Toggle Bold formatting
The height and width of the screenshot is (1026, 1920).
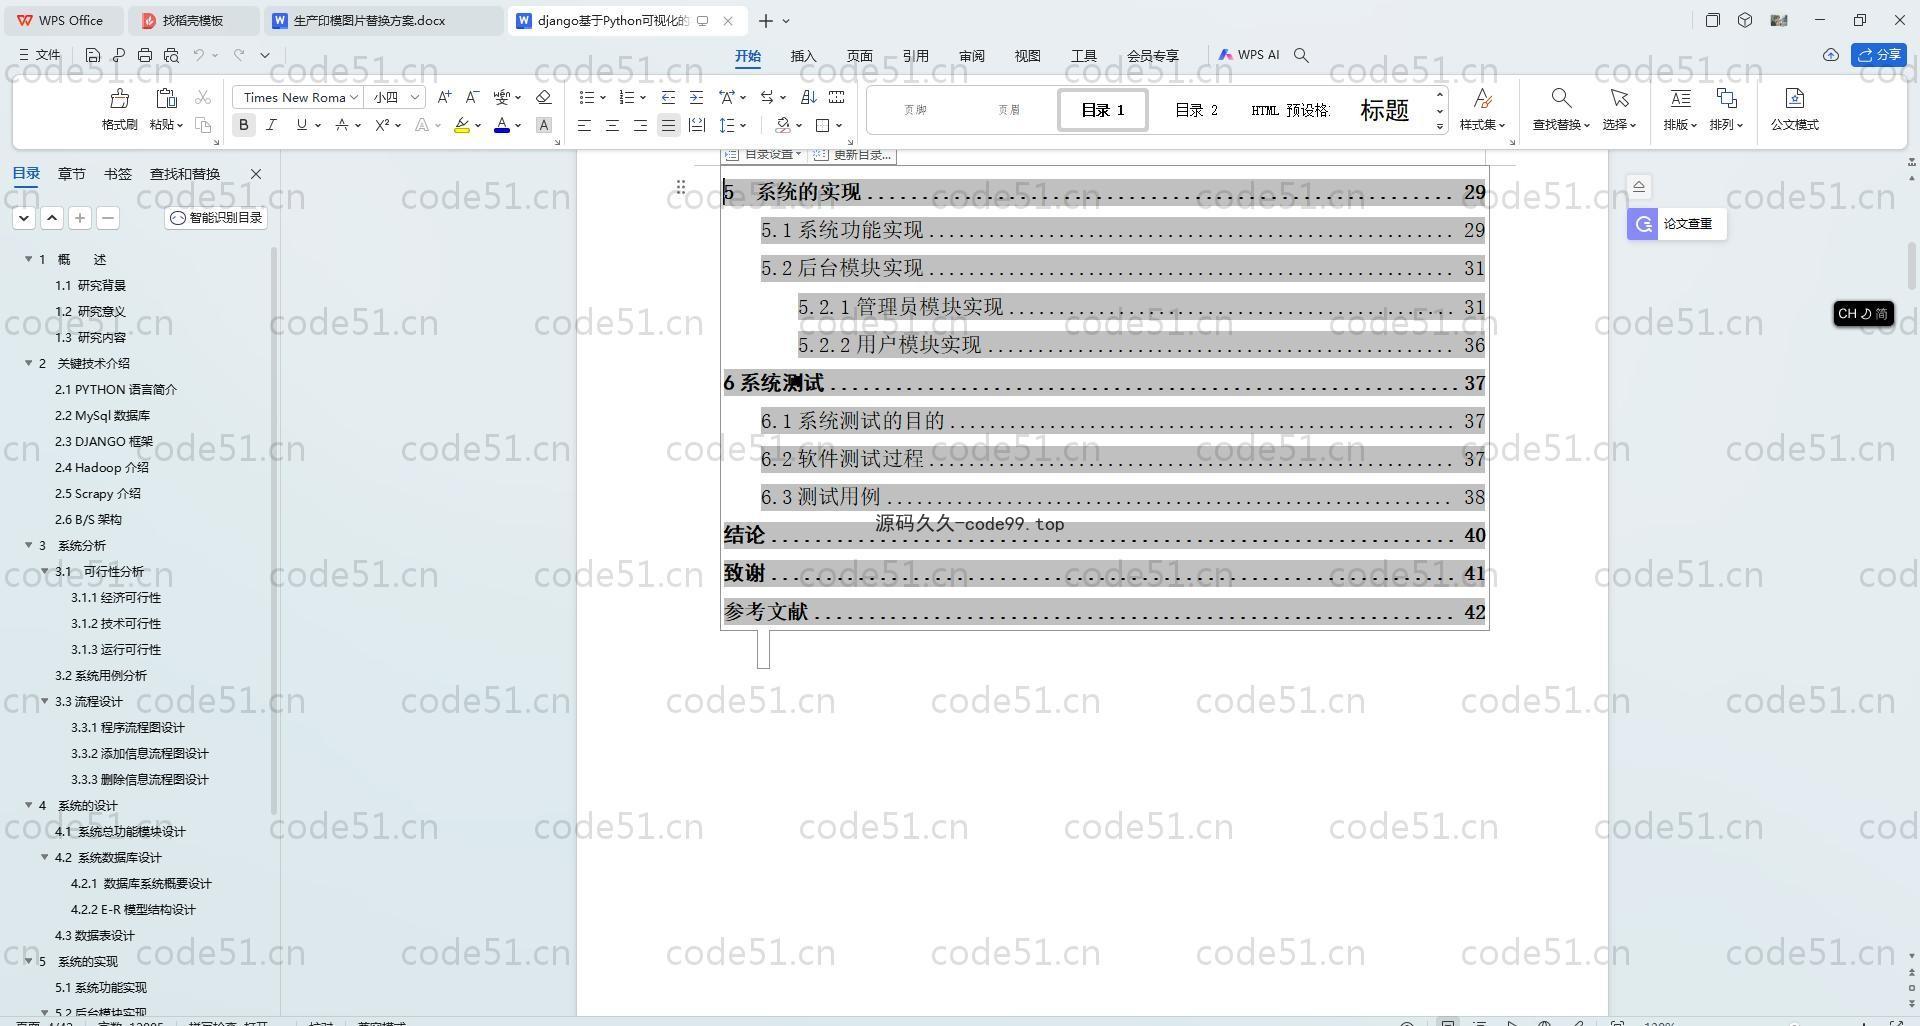coord(243,125)
